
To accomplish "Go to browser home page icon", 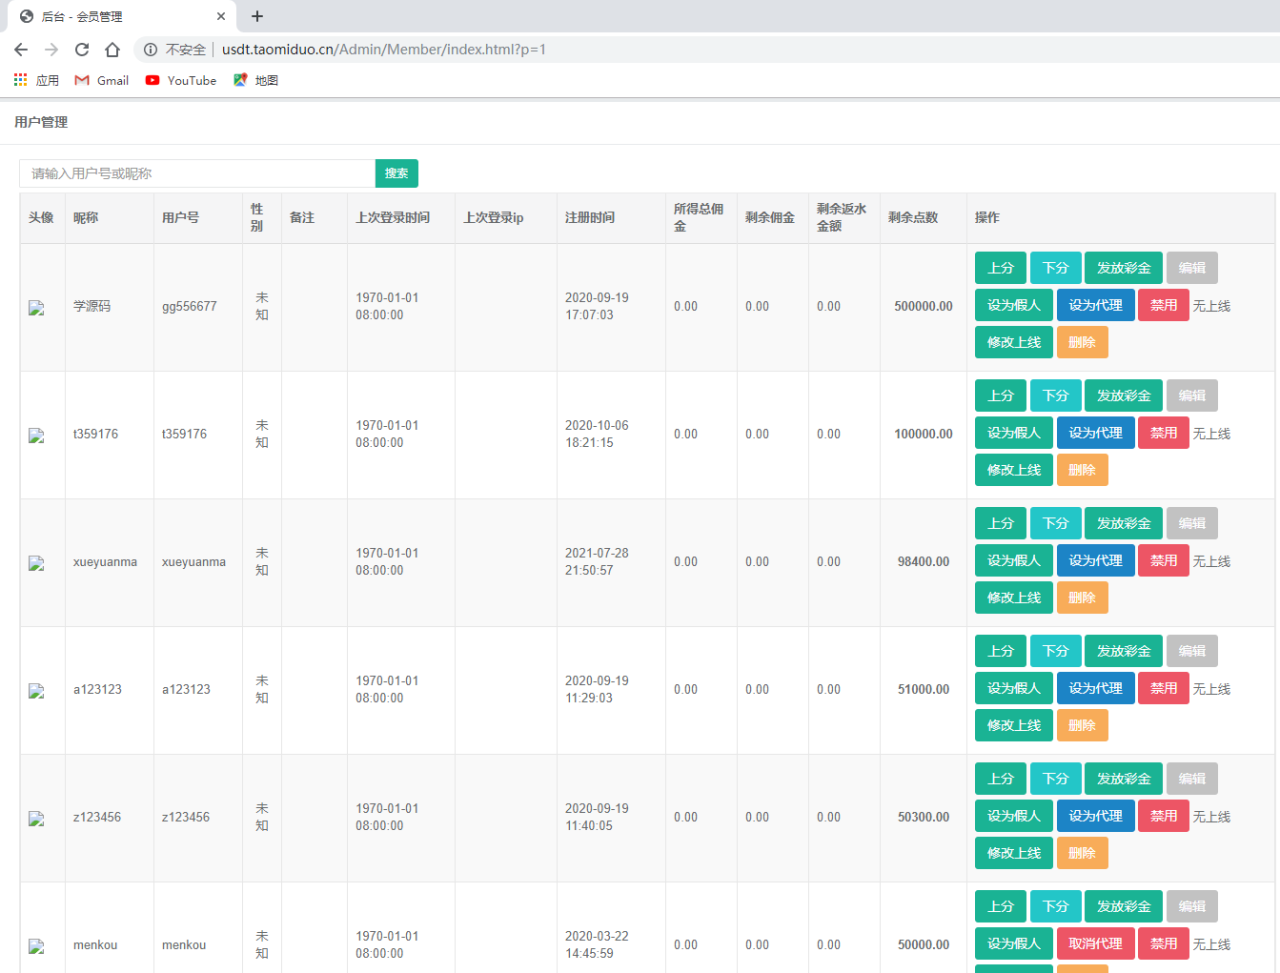I will click(x=112, y=49).
